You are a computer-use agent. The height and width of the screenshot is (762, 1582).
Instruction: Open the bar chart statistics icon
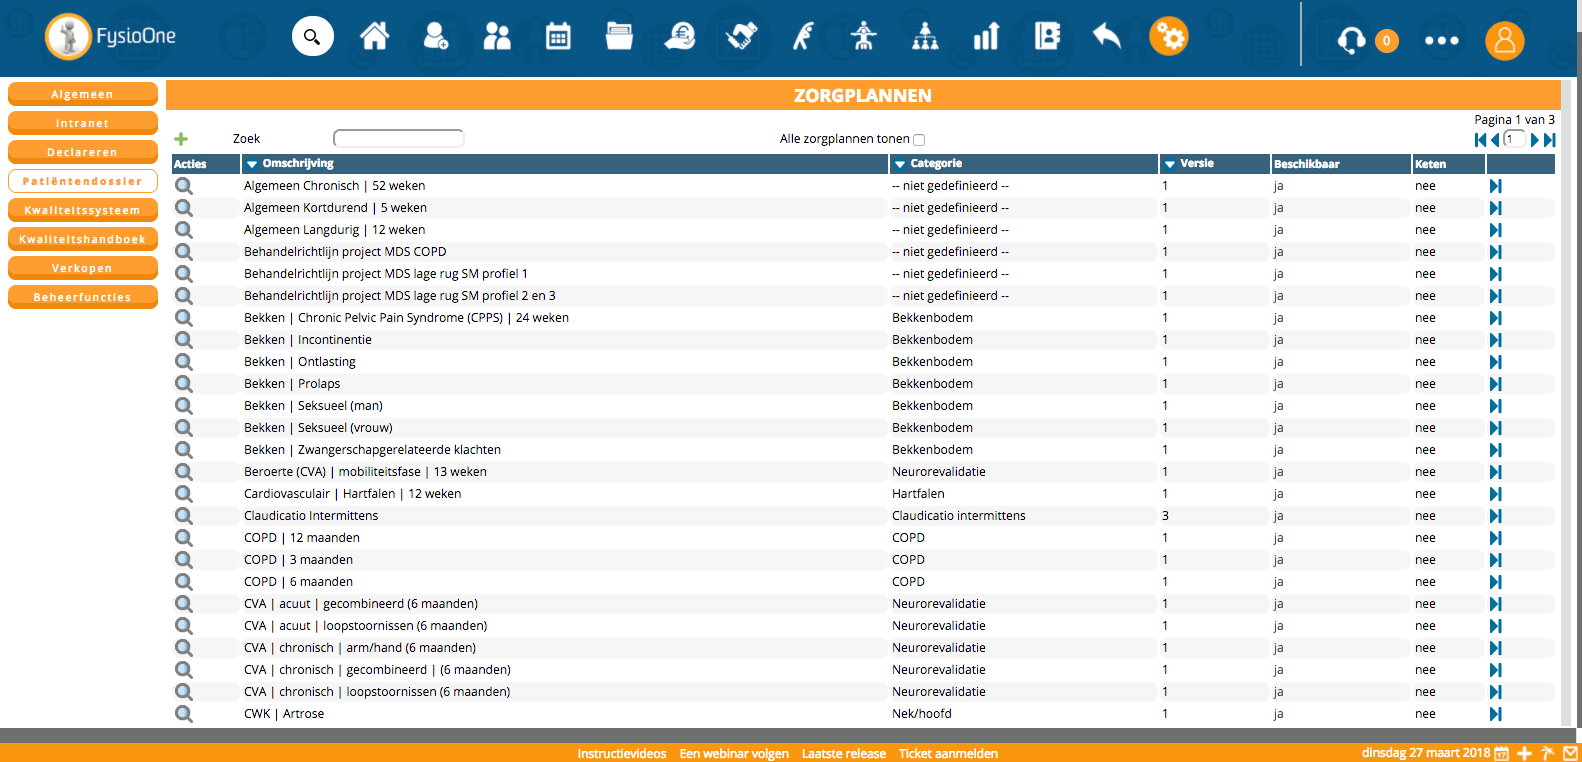[986, 37]
